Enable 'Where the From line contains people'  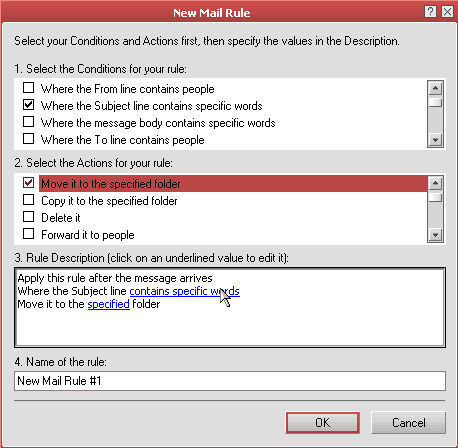point(29,88)
